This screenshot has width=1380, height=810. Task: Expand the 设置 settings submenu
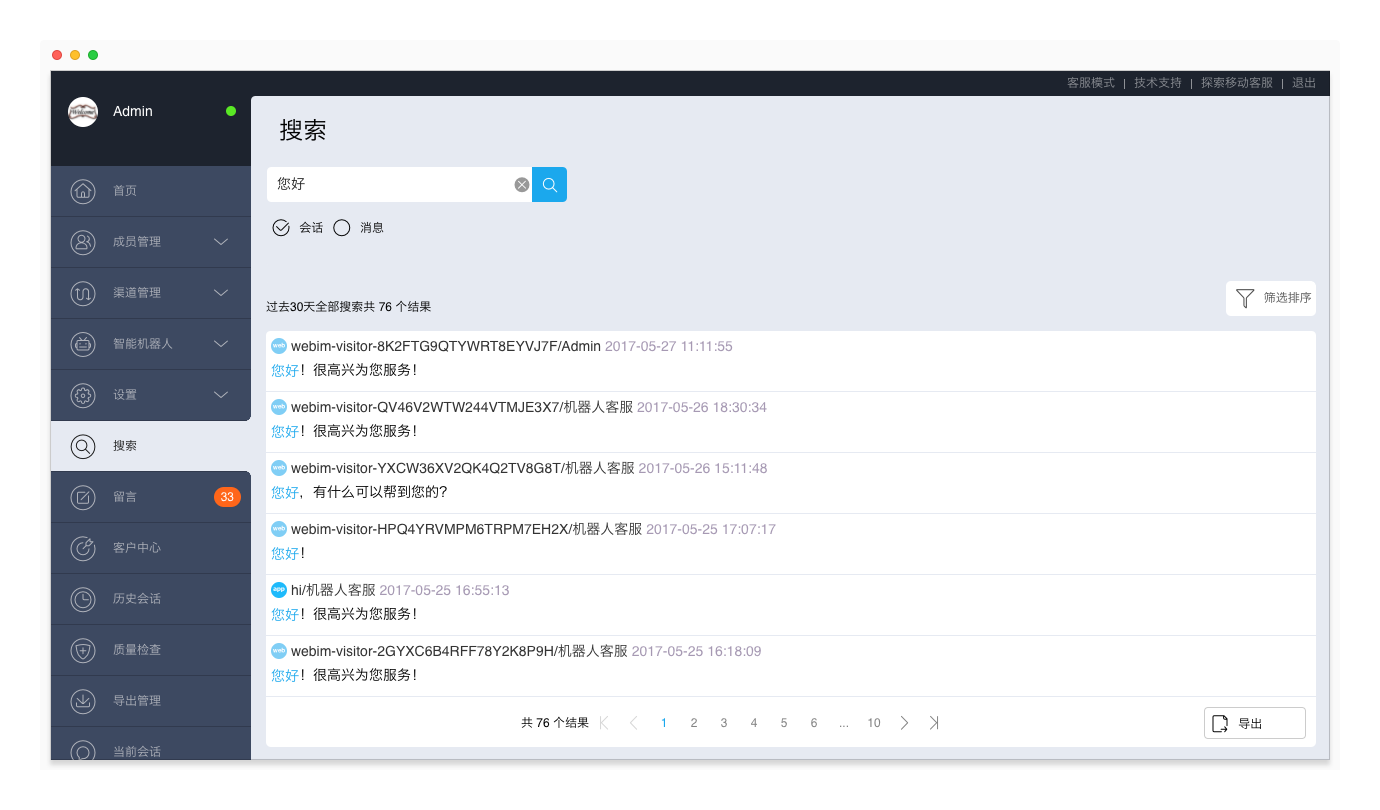221,395
